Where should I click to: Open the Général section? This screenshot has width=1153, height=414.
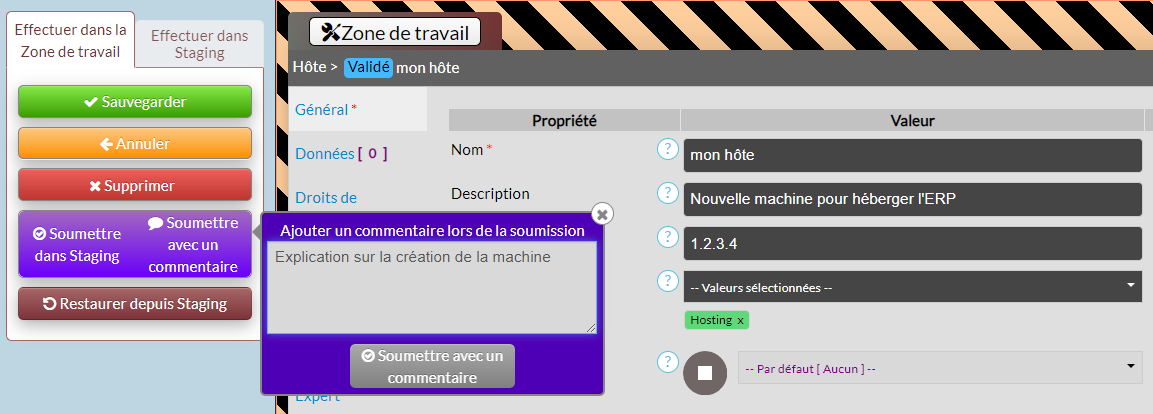321,109
